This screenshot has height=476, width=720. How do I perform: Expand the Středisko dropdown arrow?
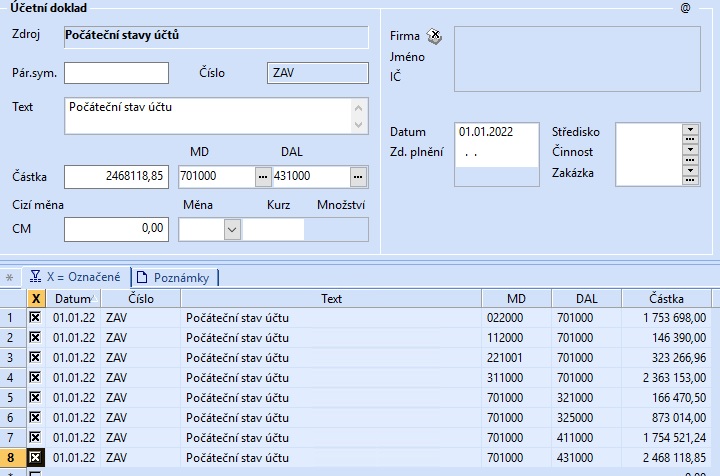click(x=689, y=127)
